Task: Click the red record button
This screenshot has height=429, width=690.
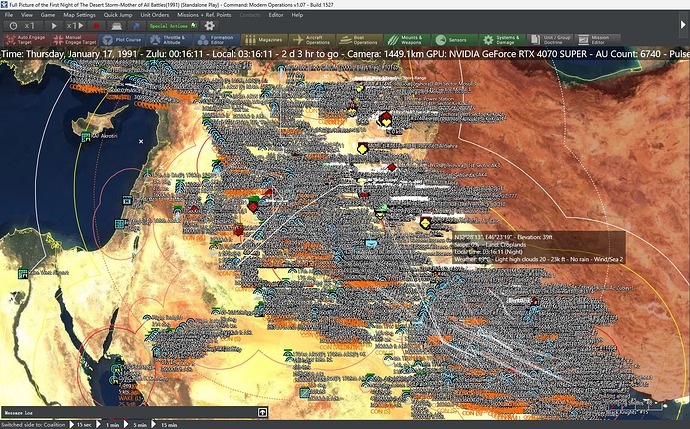Action: tap(96, 26)
